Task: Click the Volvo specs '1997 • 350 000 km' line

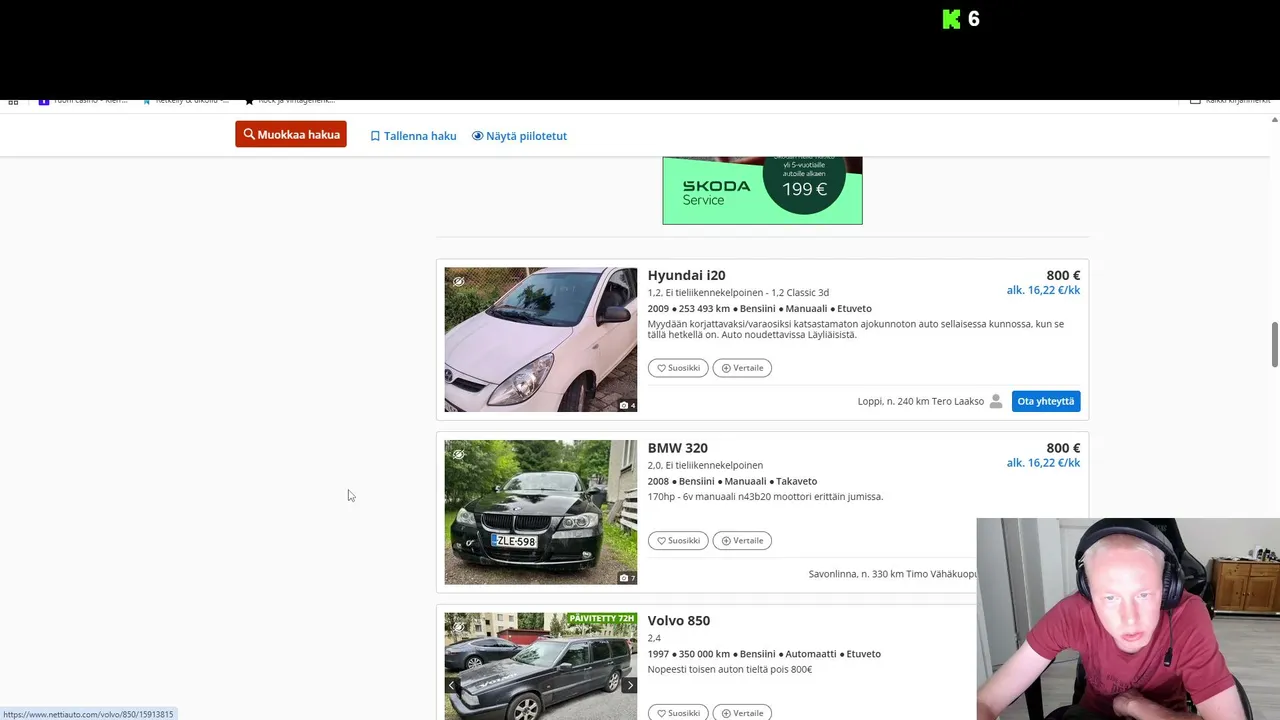Action: pos(764,654)
